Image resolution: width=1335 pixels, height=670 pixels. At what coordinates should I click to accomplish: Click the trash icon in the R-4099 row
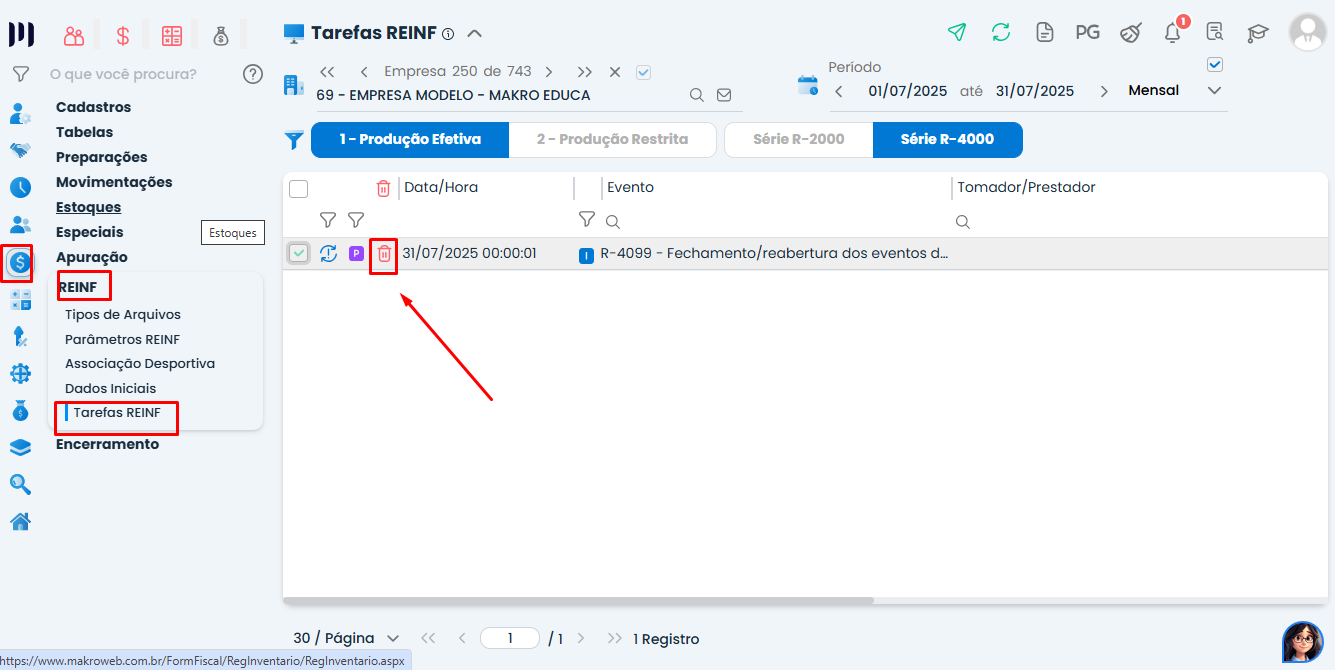pos(384,254)
